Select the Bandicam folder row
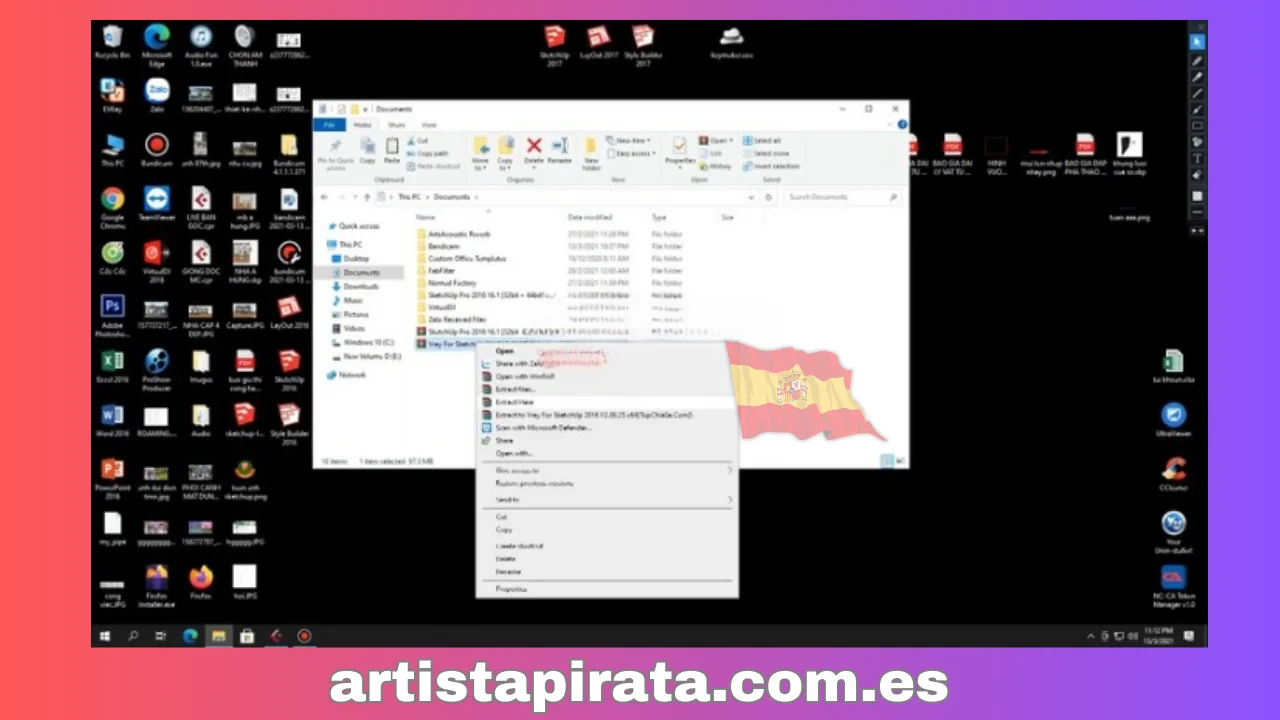The width and height of the screenshot is (1280, 720). pos(550,246)
